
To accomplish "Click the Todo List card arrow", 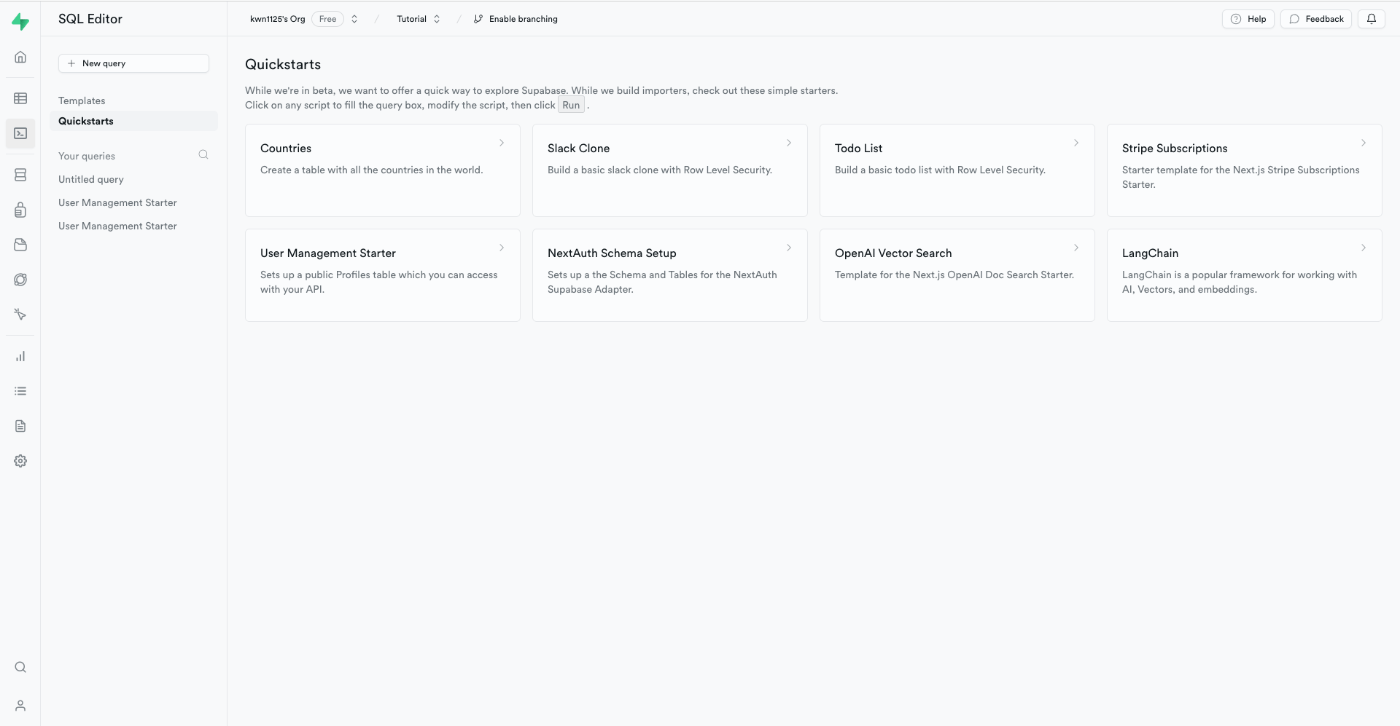I will pos(1076,143).
